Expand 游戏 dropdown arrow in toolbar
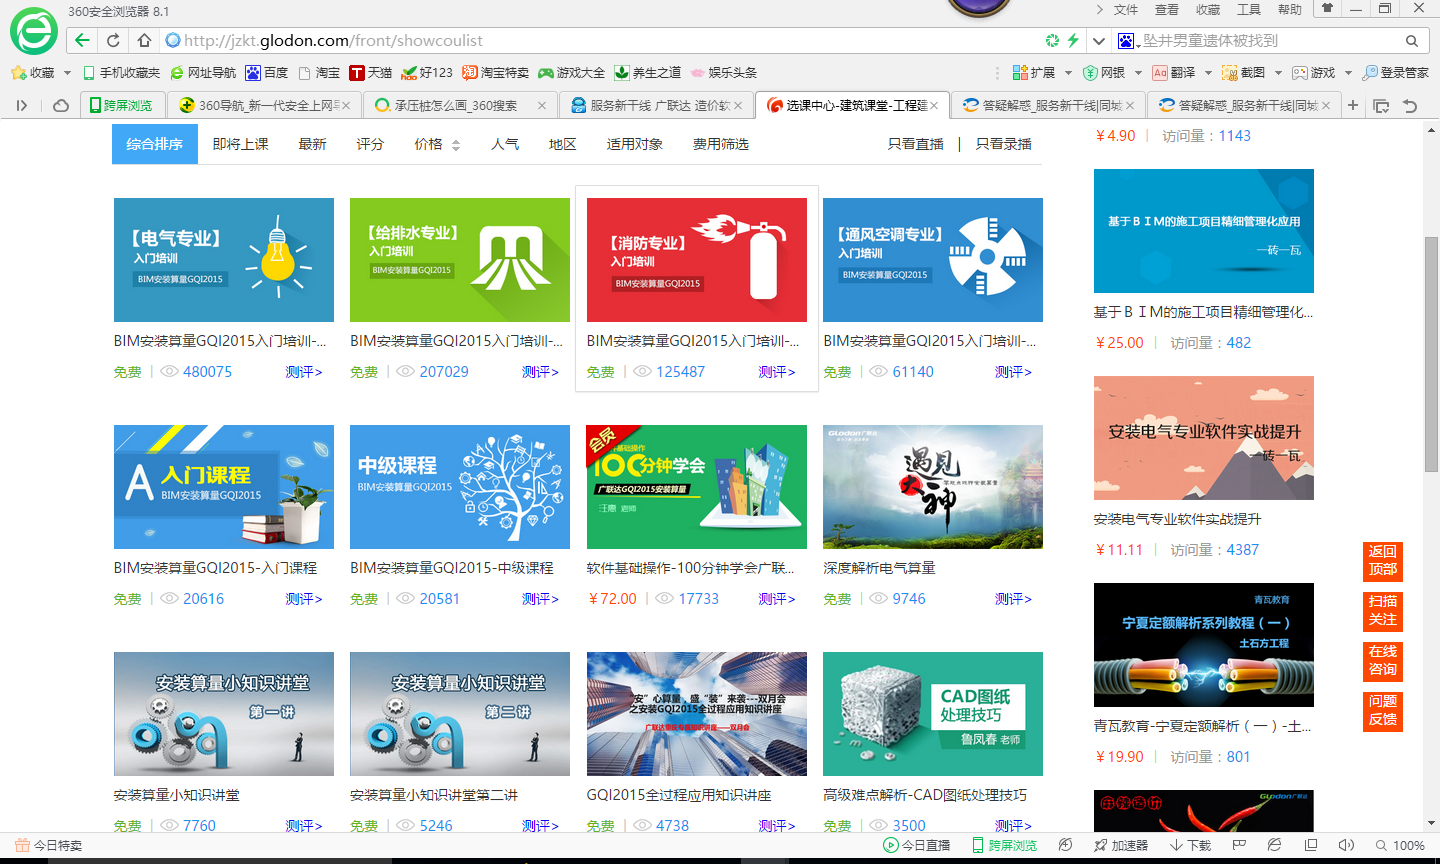The width and height of the screenshot is (1440, 864). [x=1348, y=73]
